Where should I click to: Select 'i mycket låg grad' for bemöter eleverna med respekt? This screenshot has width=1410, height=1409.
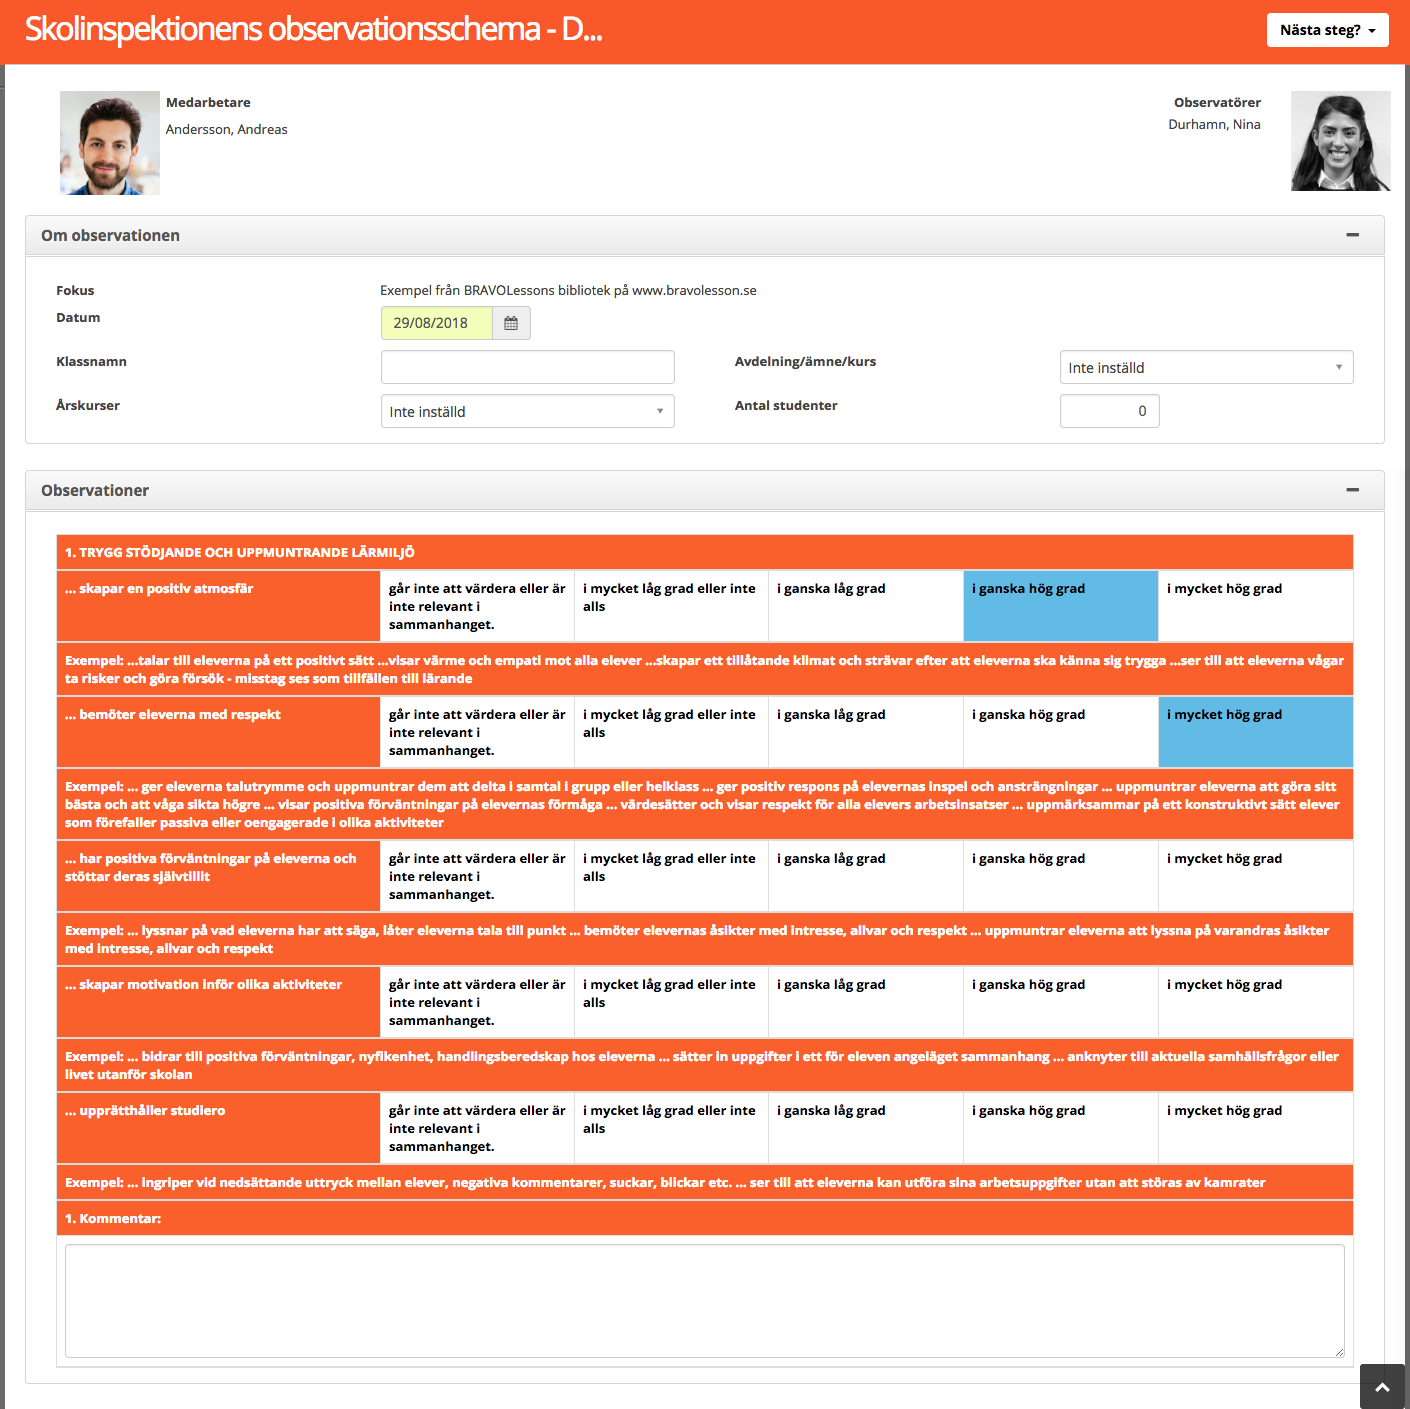tap(671, 732)
